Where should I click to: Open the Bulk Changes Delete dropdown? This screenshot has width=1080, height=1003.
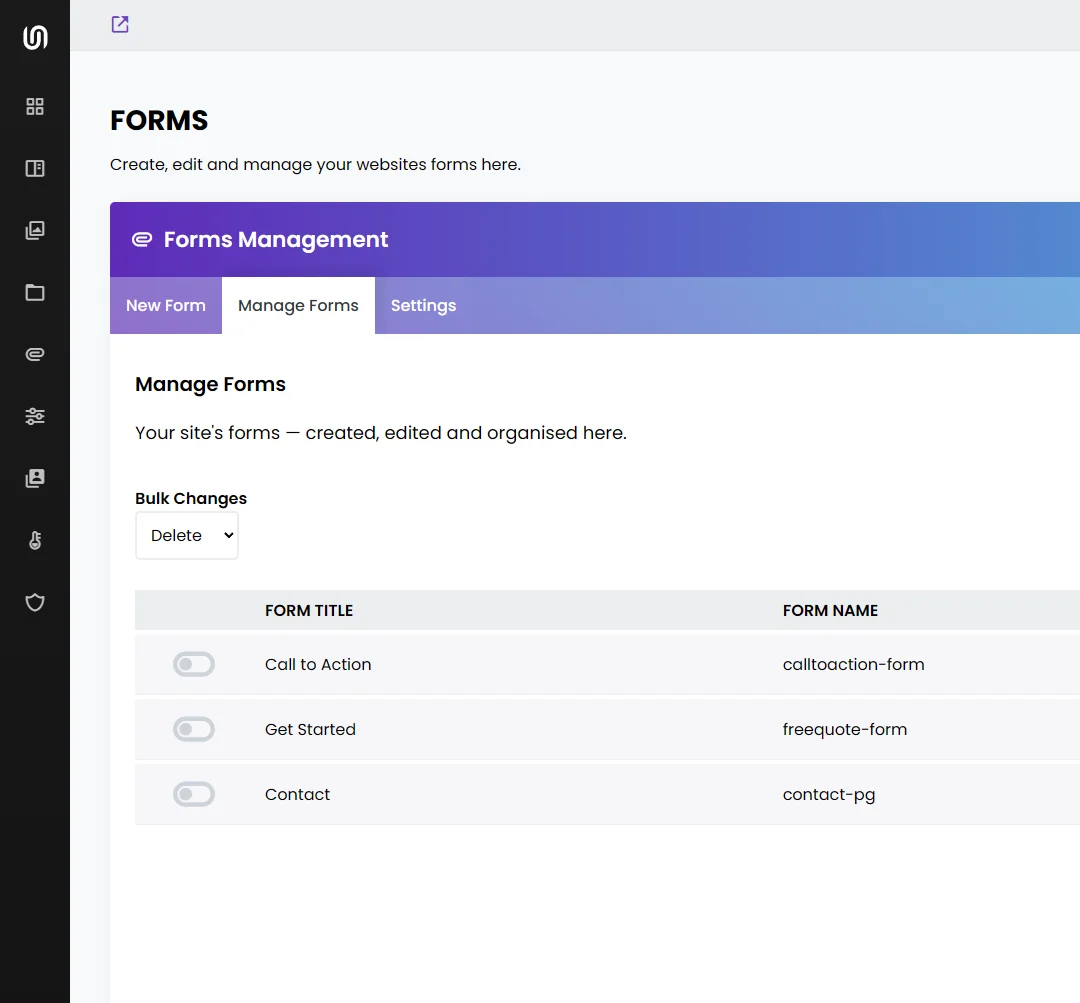point(187,535)
